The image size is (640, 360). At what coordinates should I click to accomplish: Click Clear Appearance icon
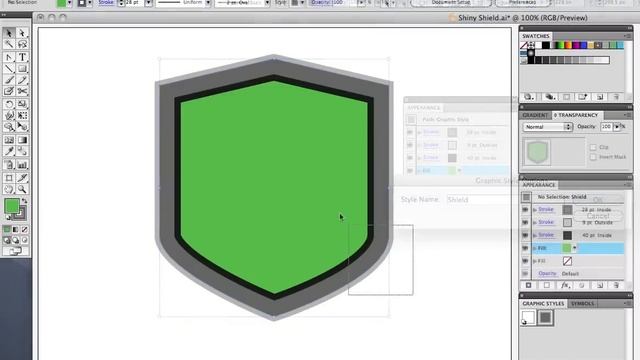click(582, 285)
